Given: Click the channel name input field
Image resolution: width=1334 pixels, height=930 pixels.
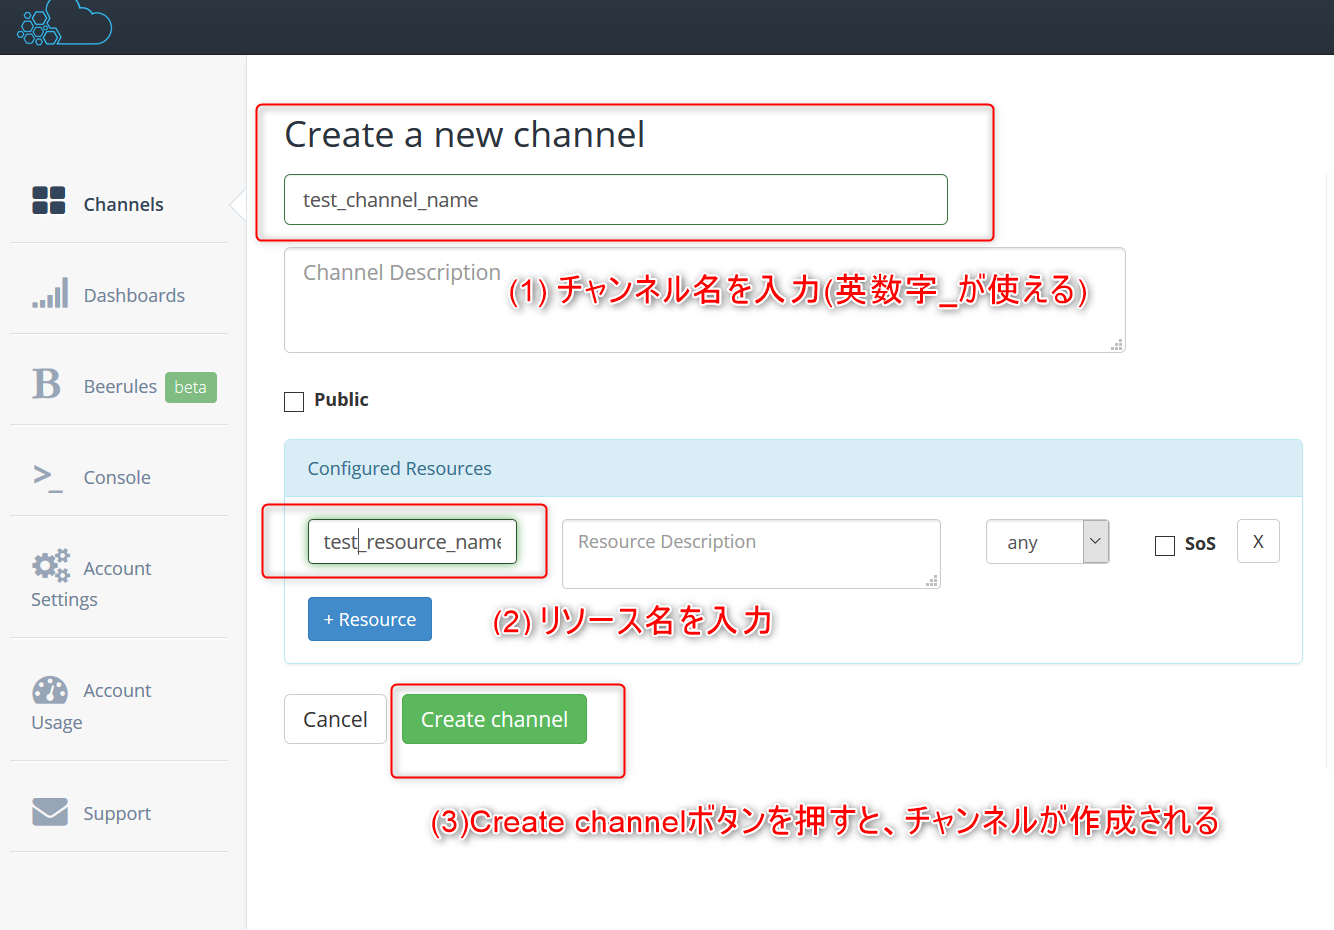Looking at the screenshot, I should 615,200.
